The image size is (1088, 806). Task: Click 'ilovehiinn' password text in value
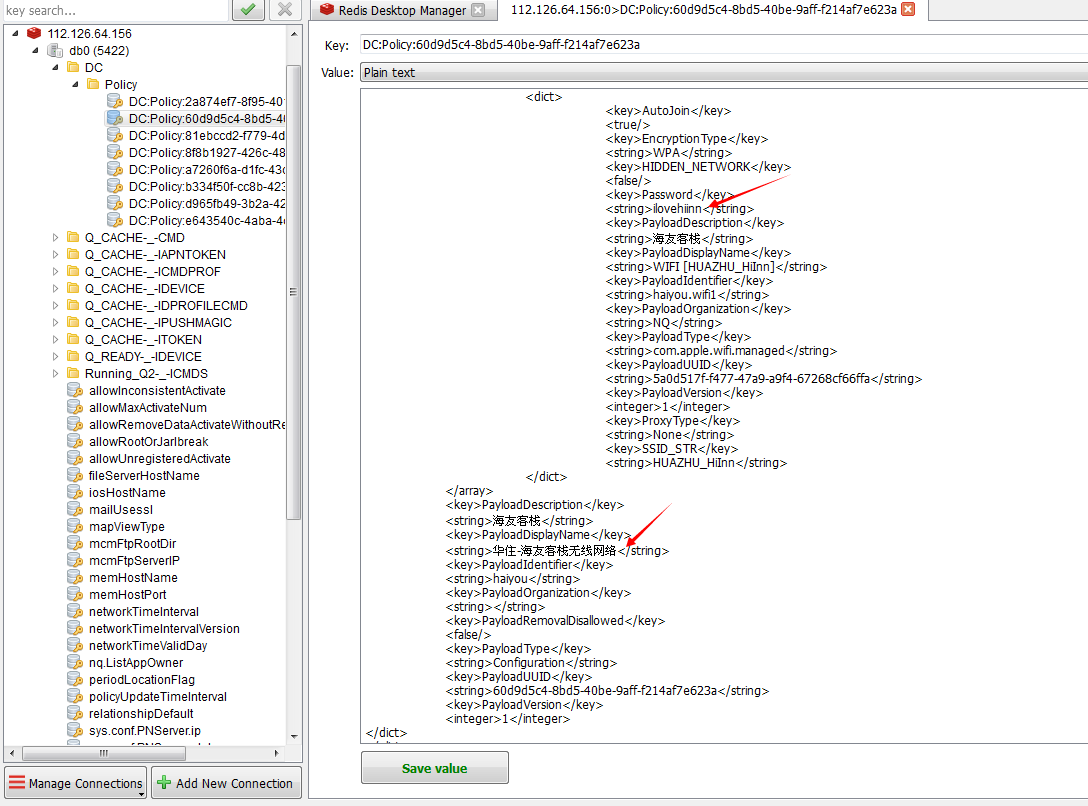point(678,209)
